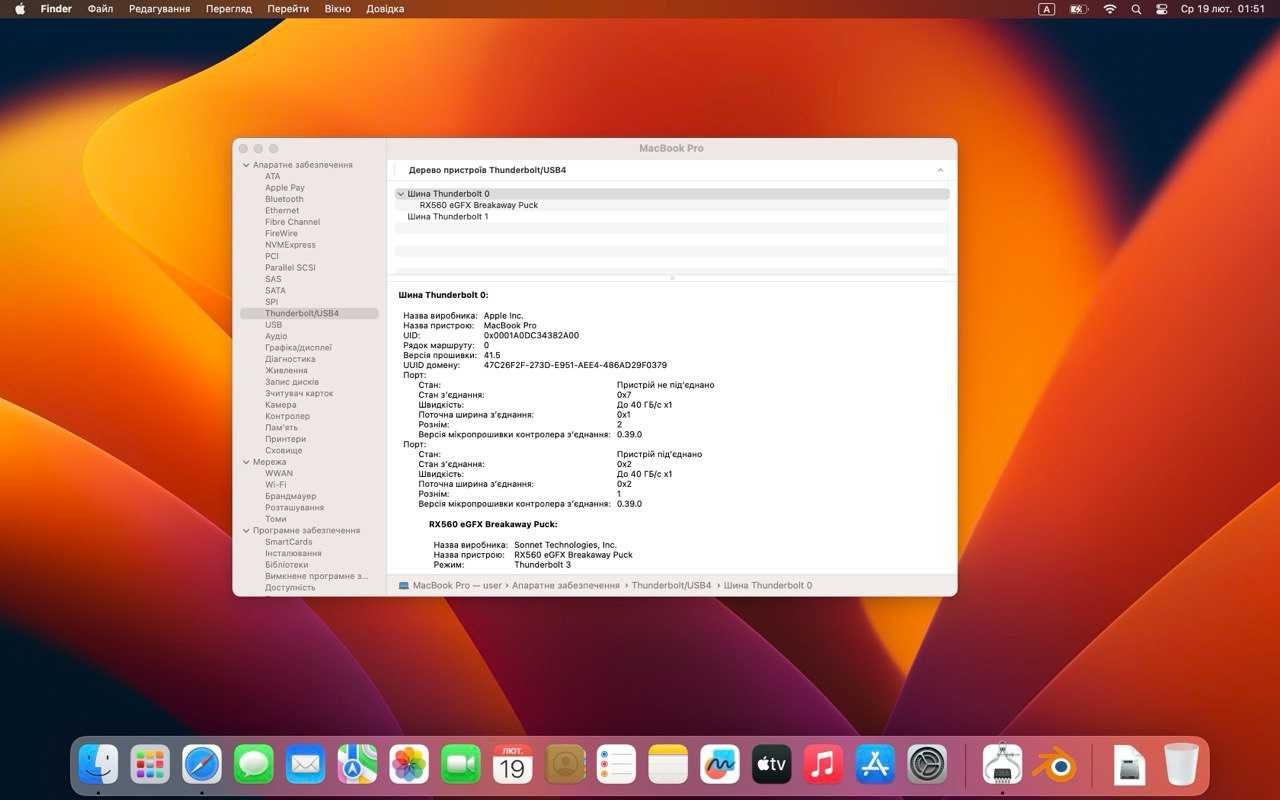Launch Blender from the Dock

click(x=1054, y=765)
